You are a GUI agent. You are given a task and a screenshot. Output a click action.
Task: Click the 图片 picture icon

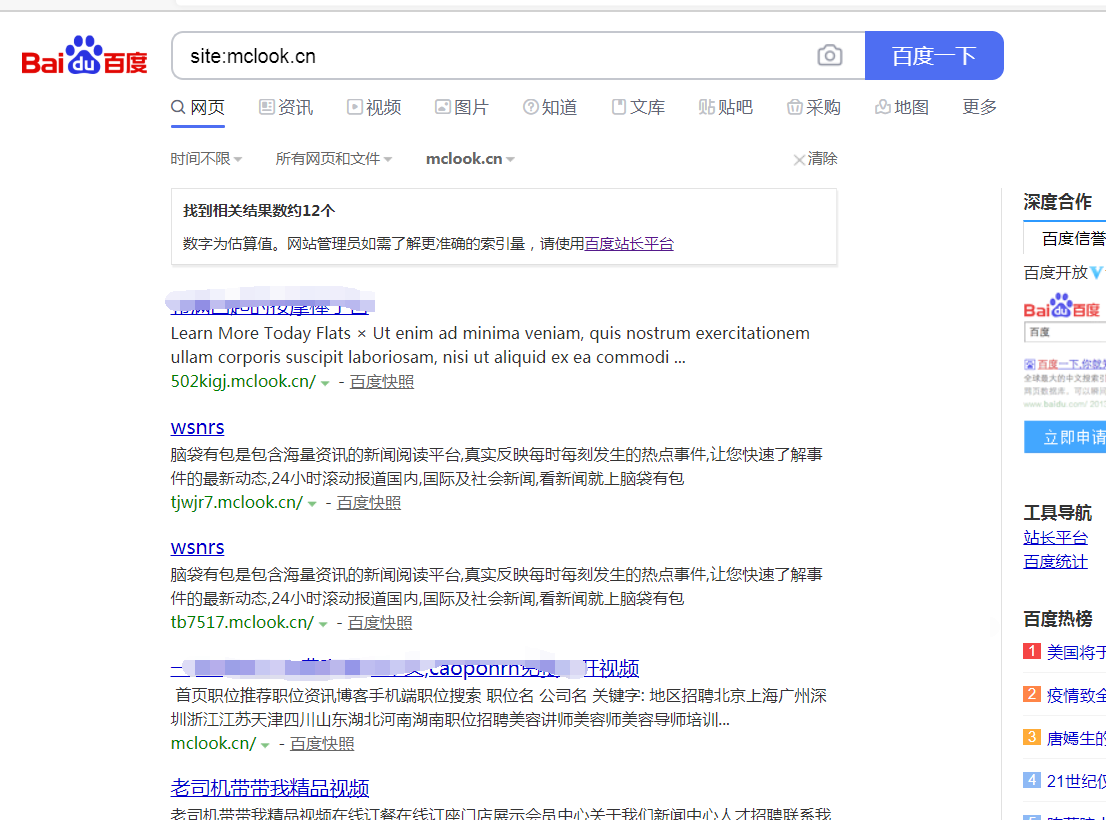(443, 107)
